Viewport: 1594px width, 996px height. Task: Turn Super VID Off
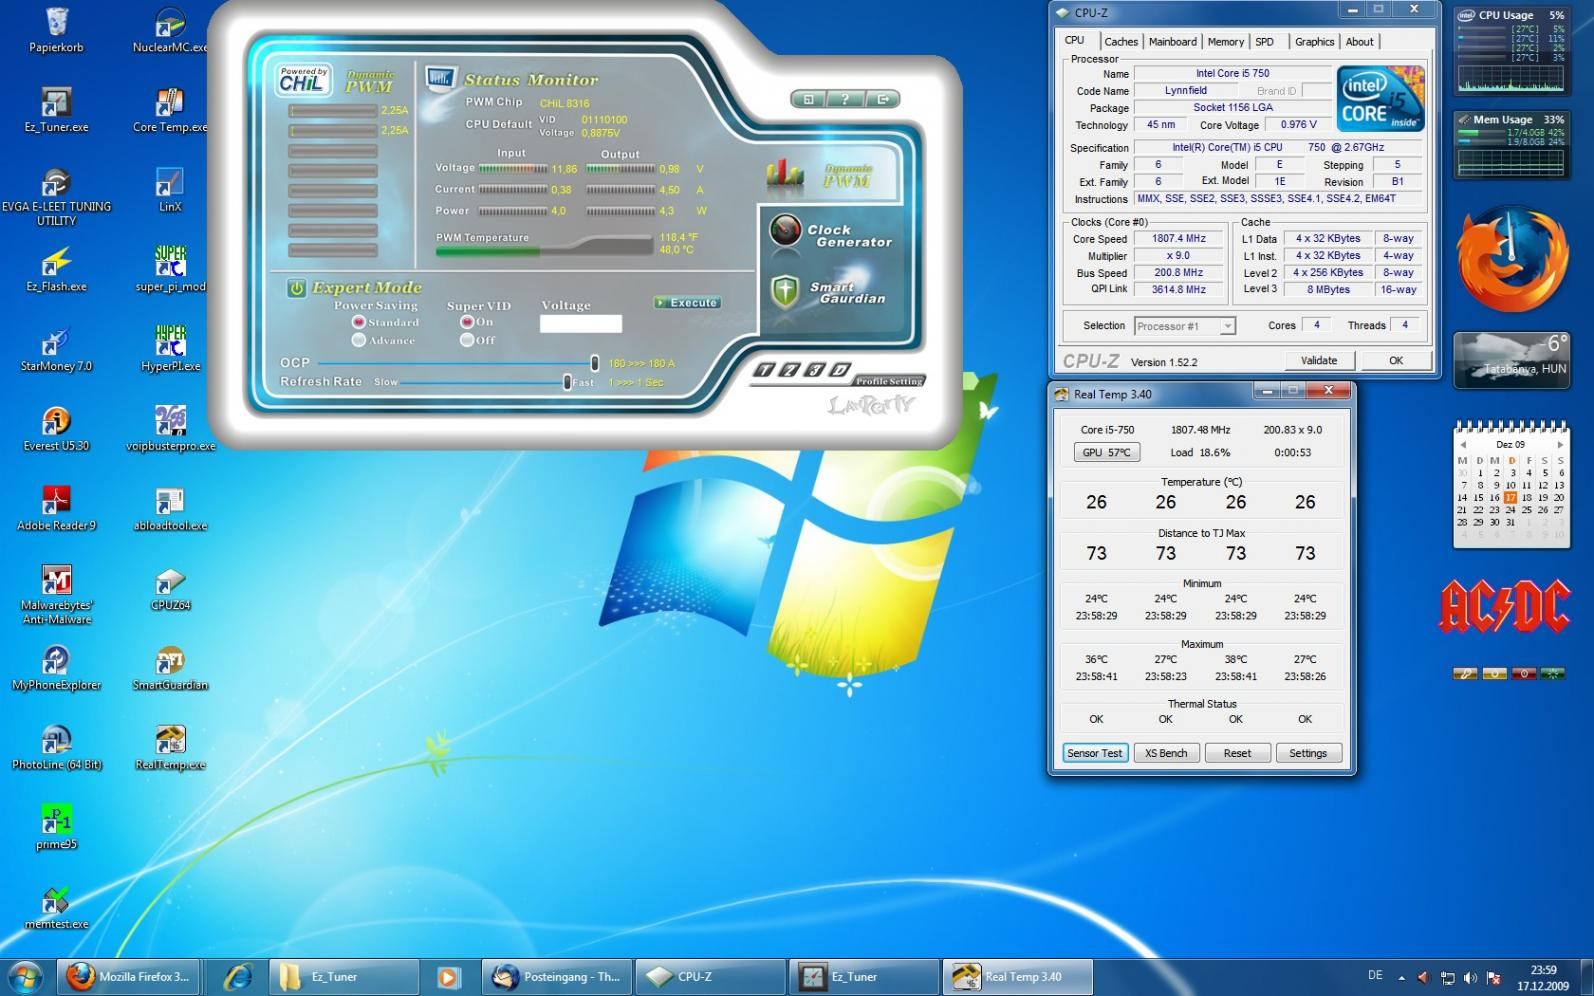(466, 340)
